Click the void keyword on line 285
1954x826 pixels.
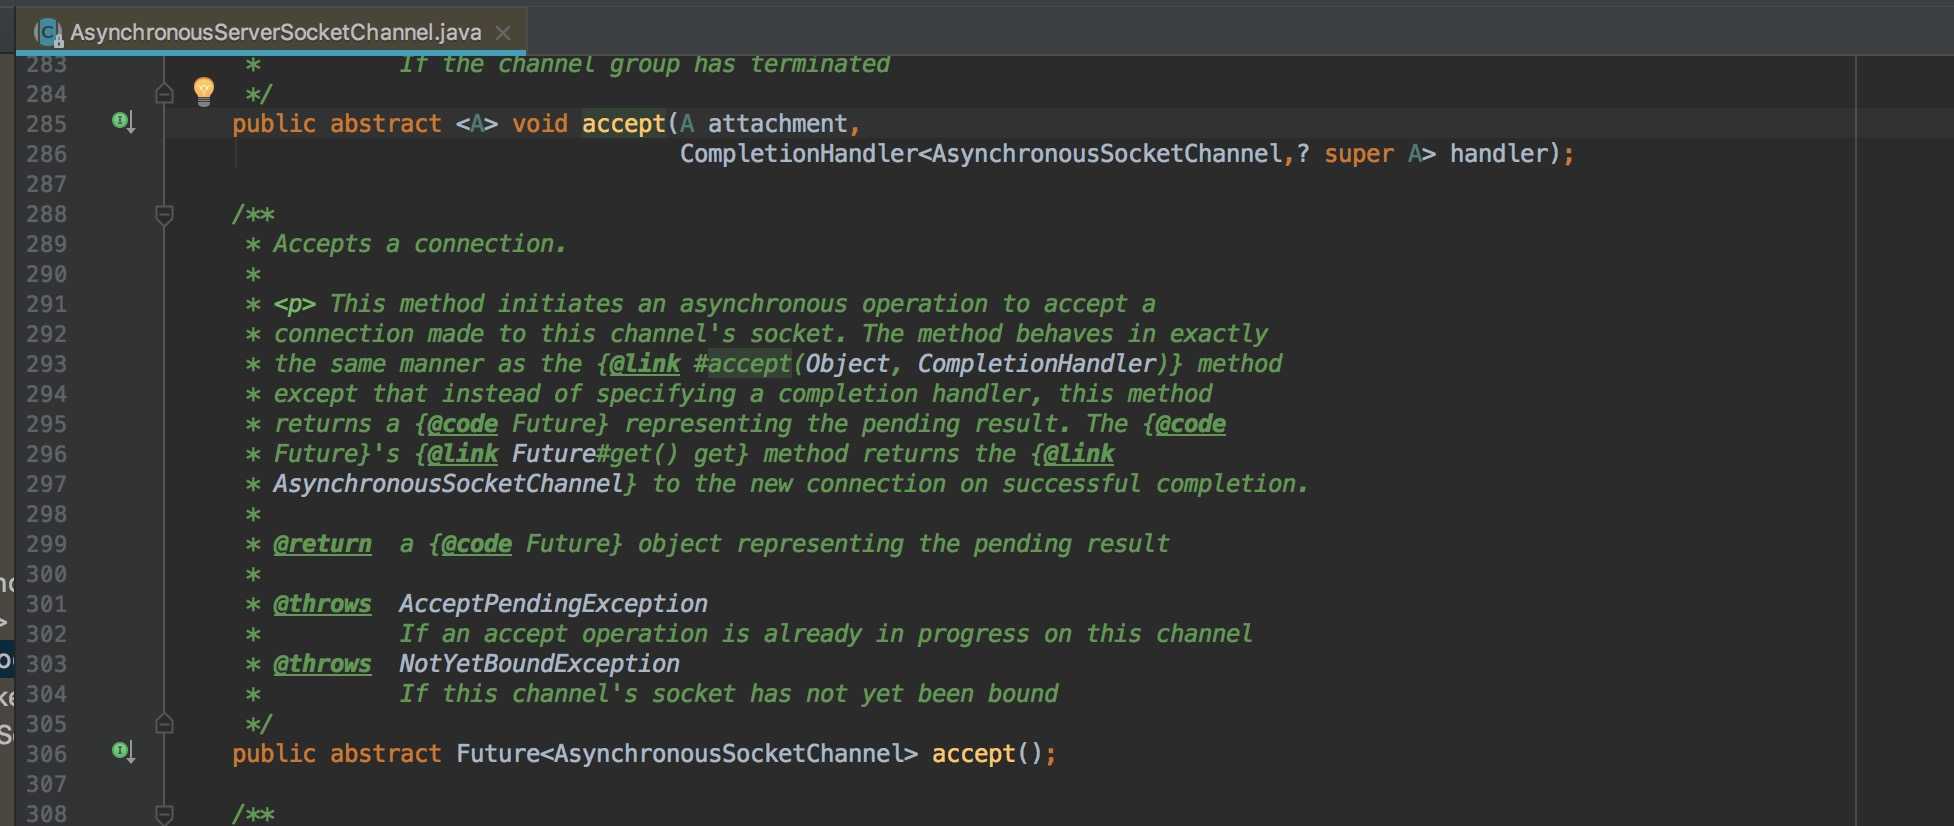[x=540, y=124]
